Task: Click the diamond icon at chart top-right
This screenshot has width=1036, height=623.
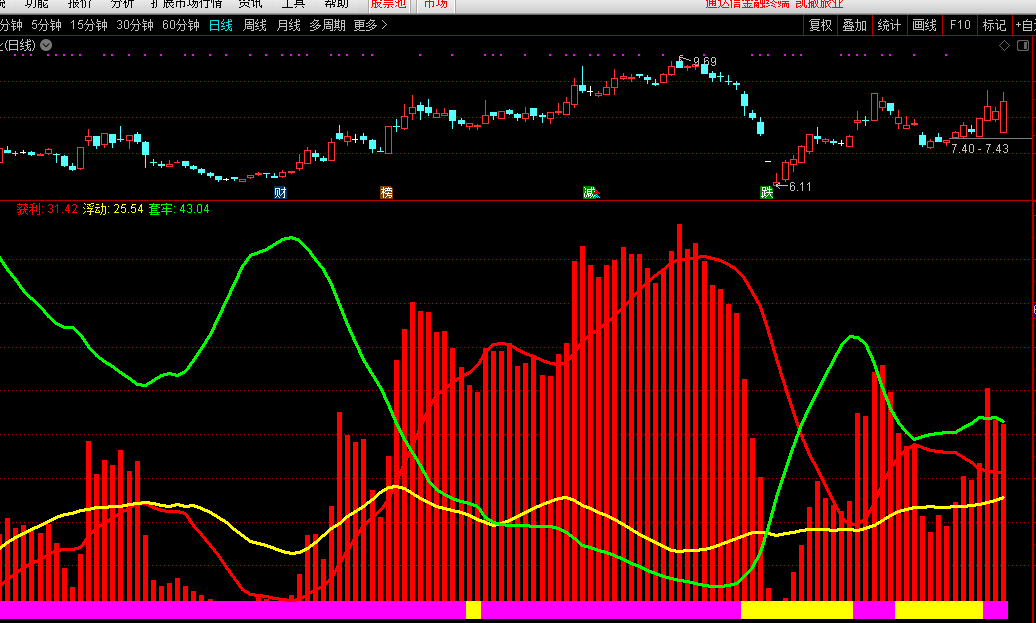Action: (1004, 46)
